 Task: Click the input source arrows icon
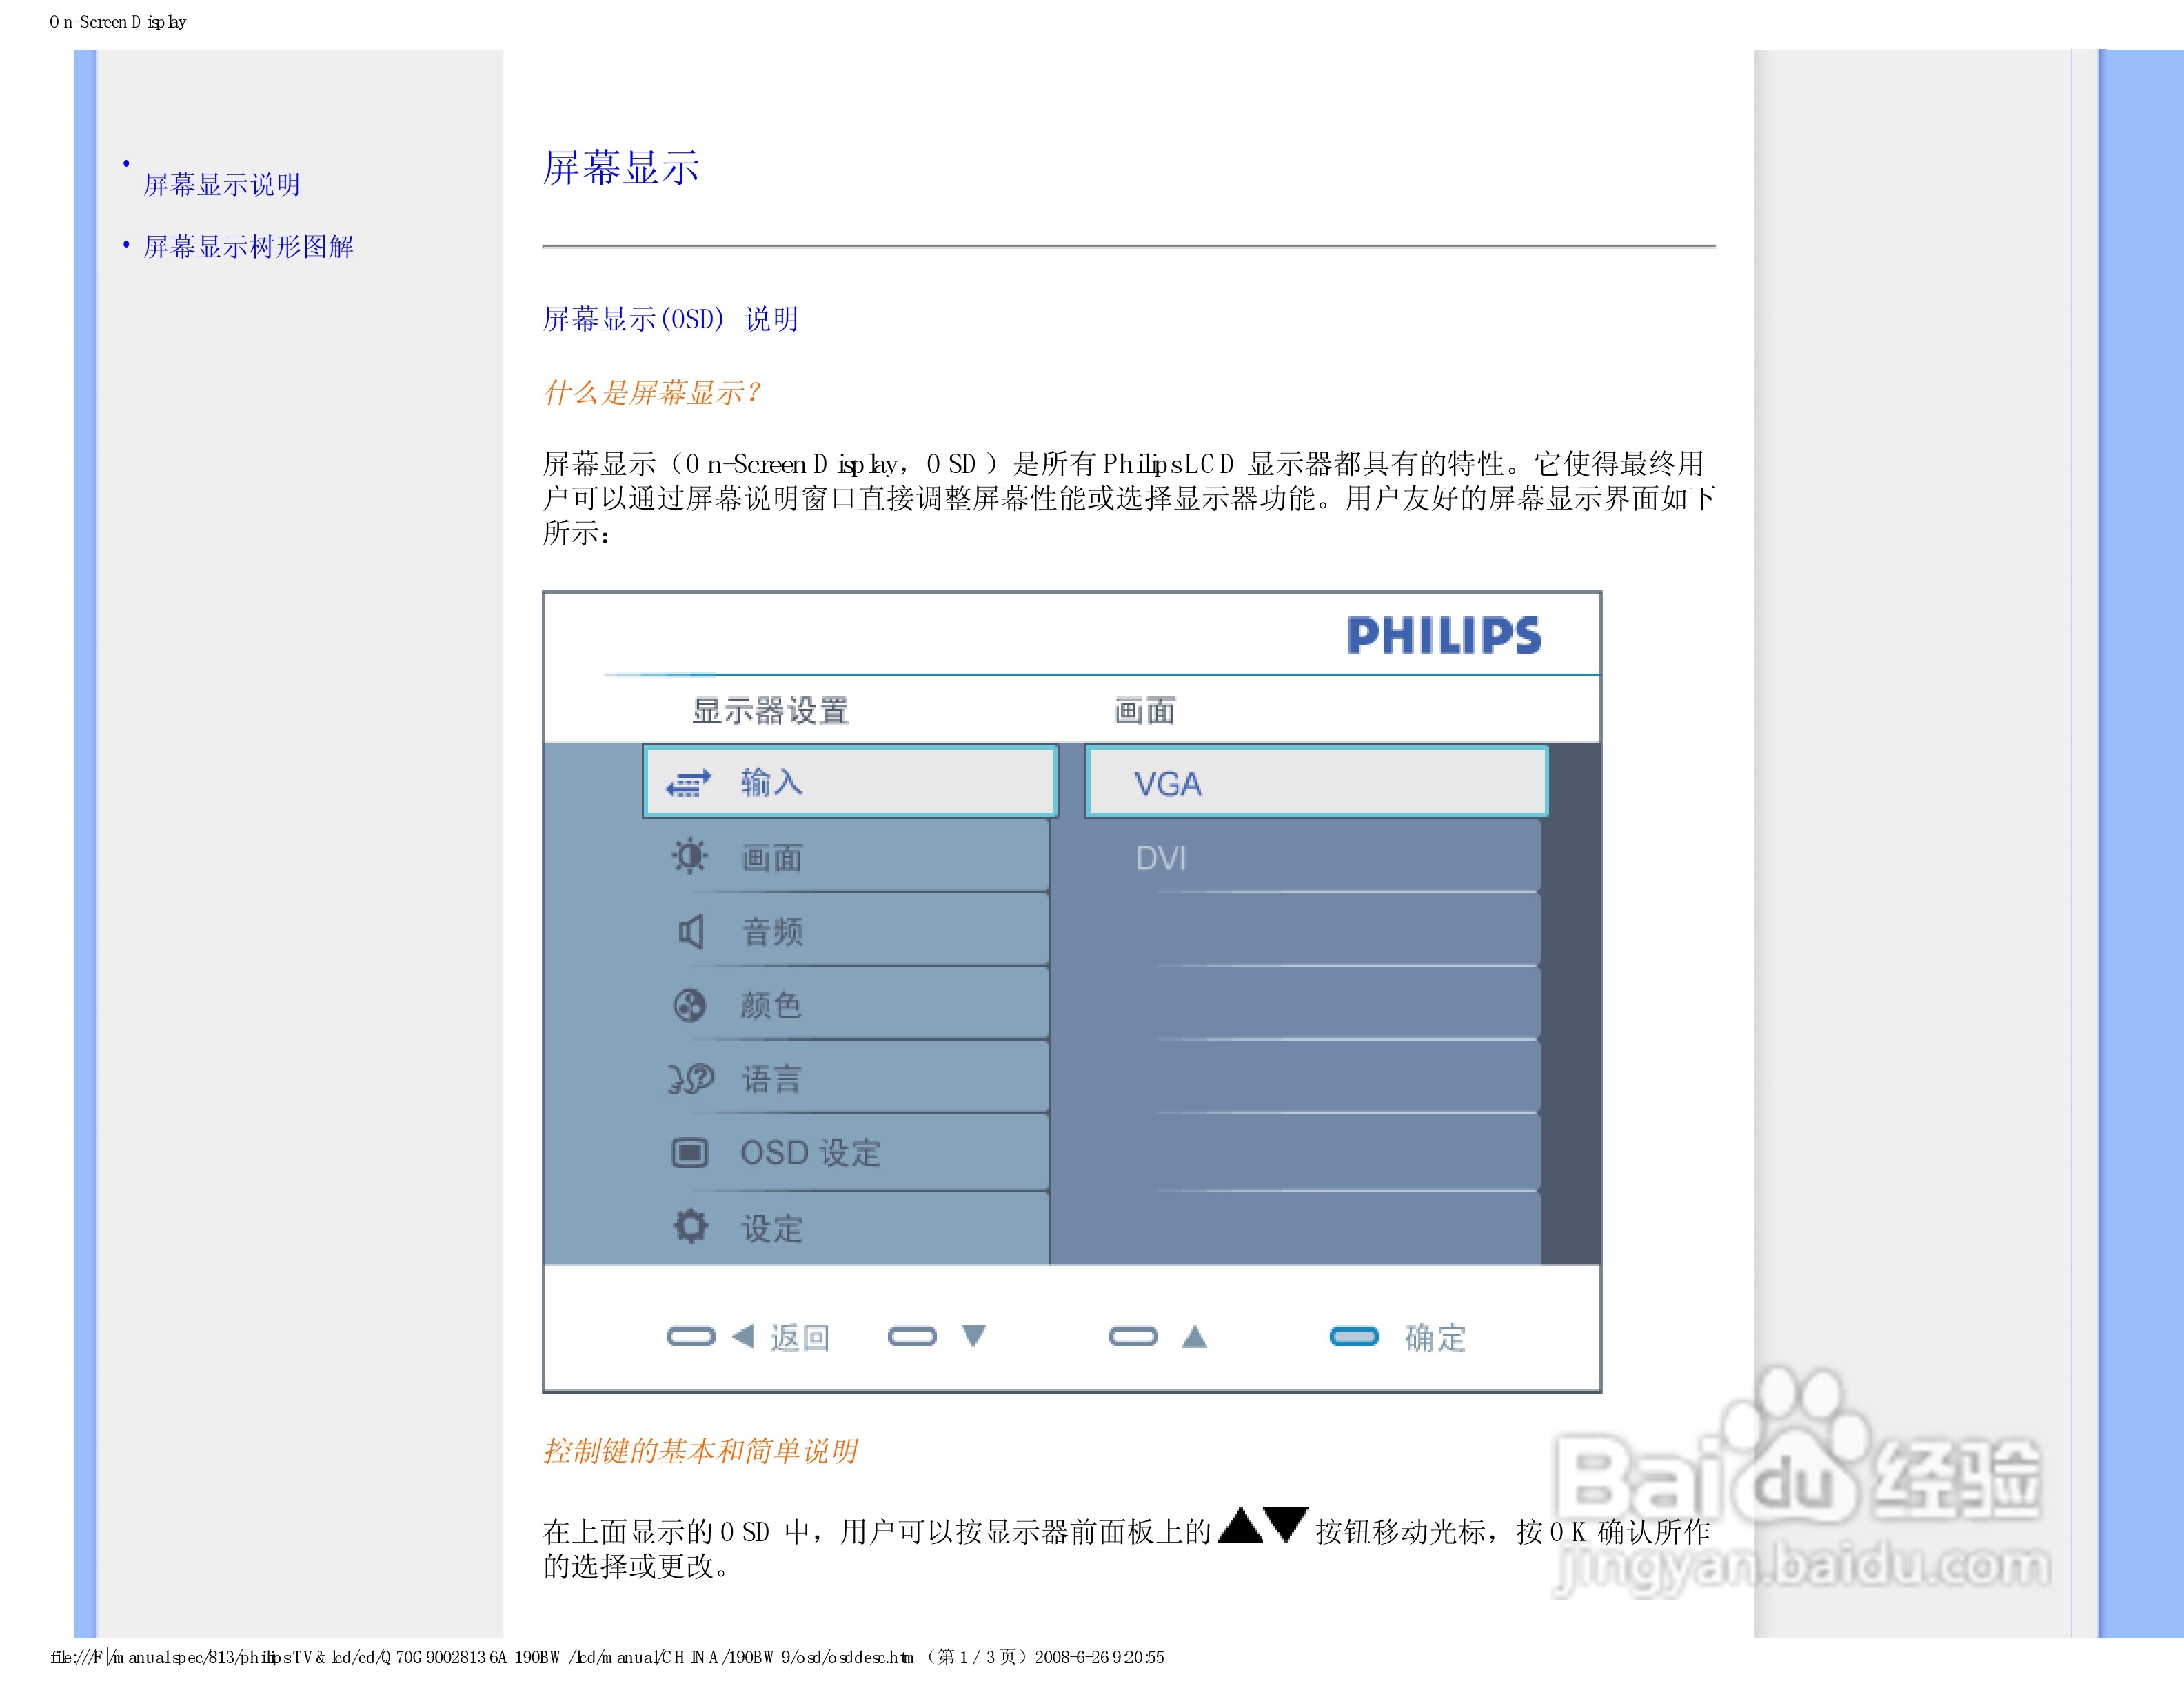[688, 783]
